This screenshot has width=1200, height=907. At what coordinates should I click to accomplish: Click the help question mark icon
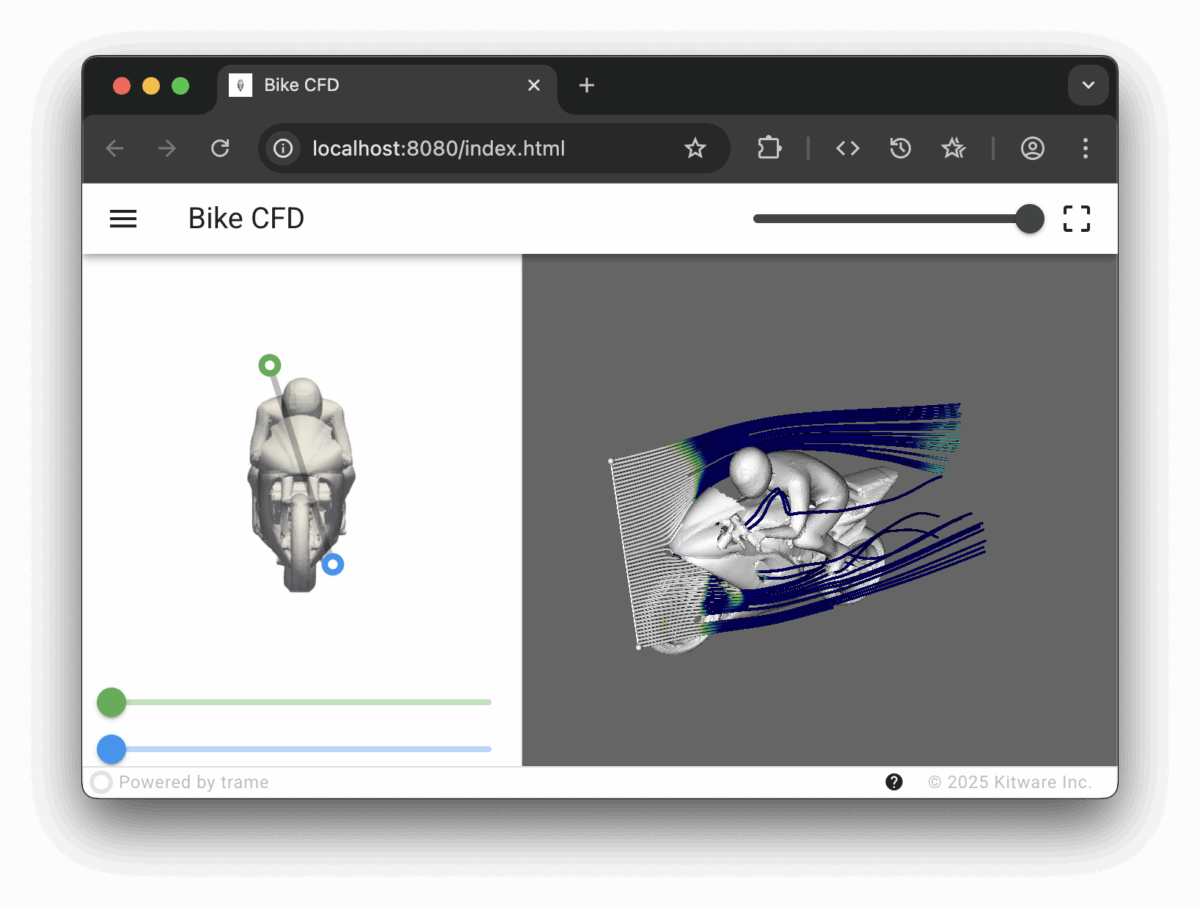click(894, 782)
